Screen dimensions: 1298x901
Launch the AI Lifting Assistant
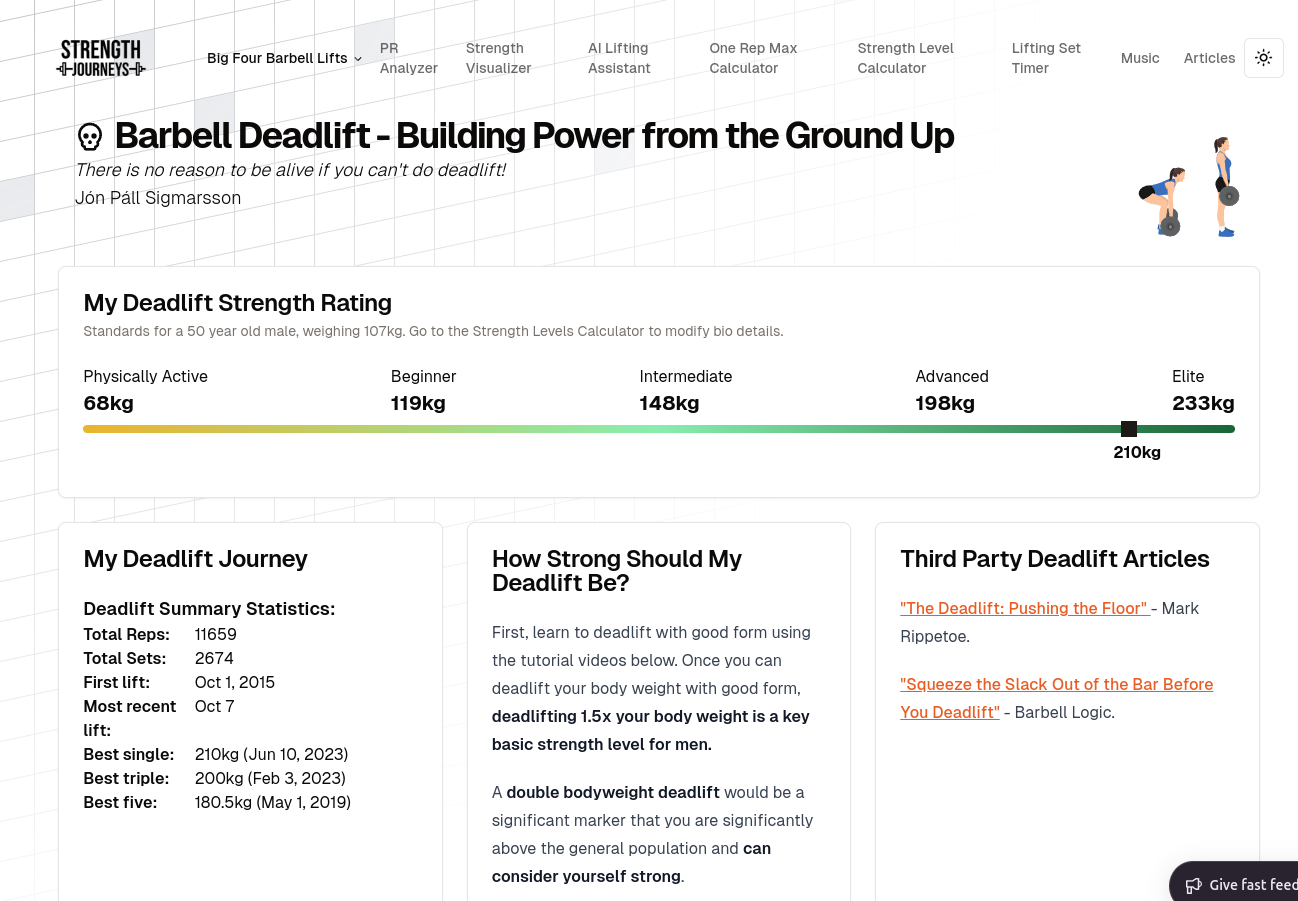tap(618, 58)
